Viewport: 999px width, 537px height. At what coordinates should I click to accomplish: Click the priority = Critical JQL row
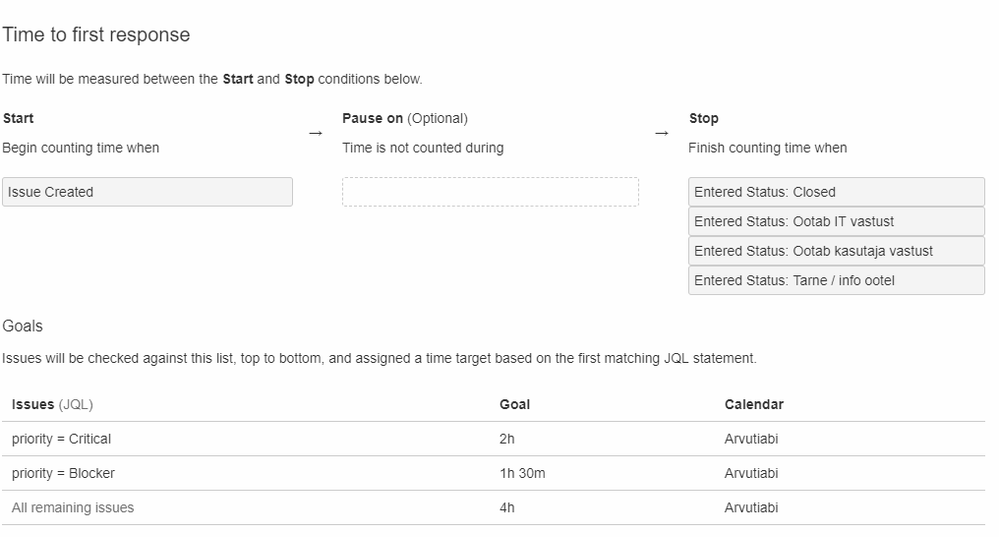click(61, 439)
